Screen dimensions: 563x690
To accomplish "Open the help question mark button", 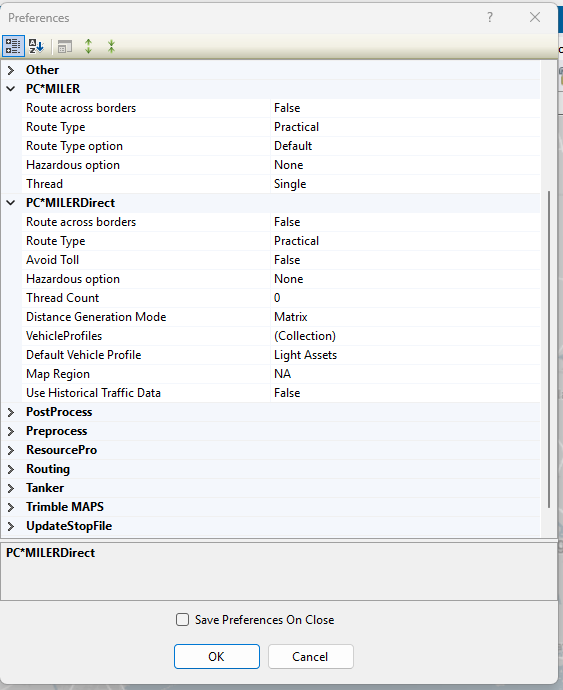I will (490, 17).
